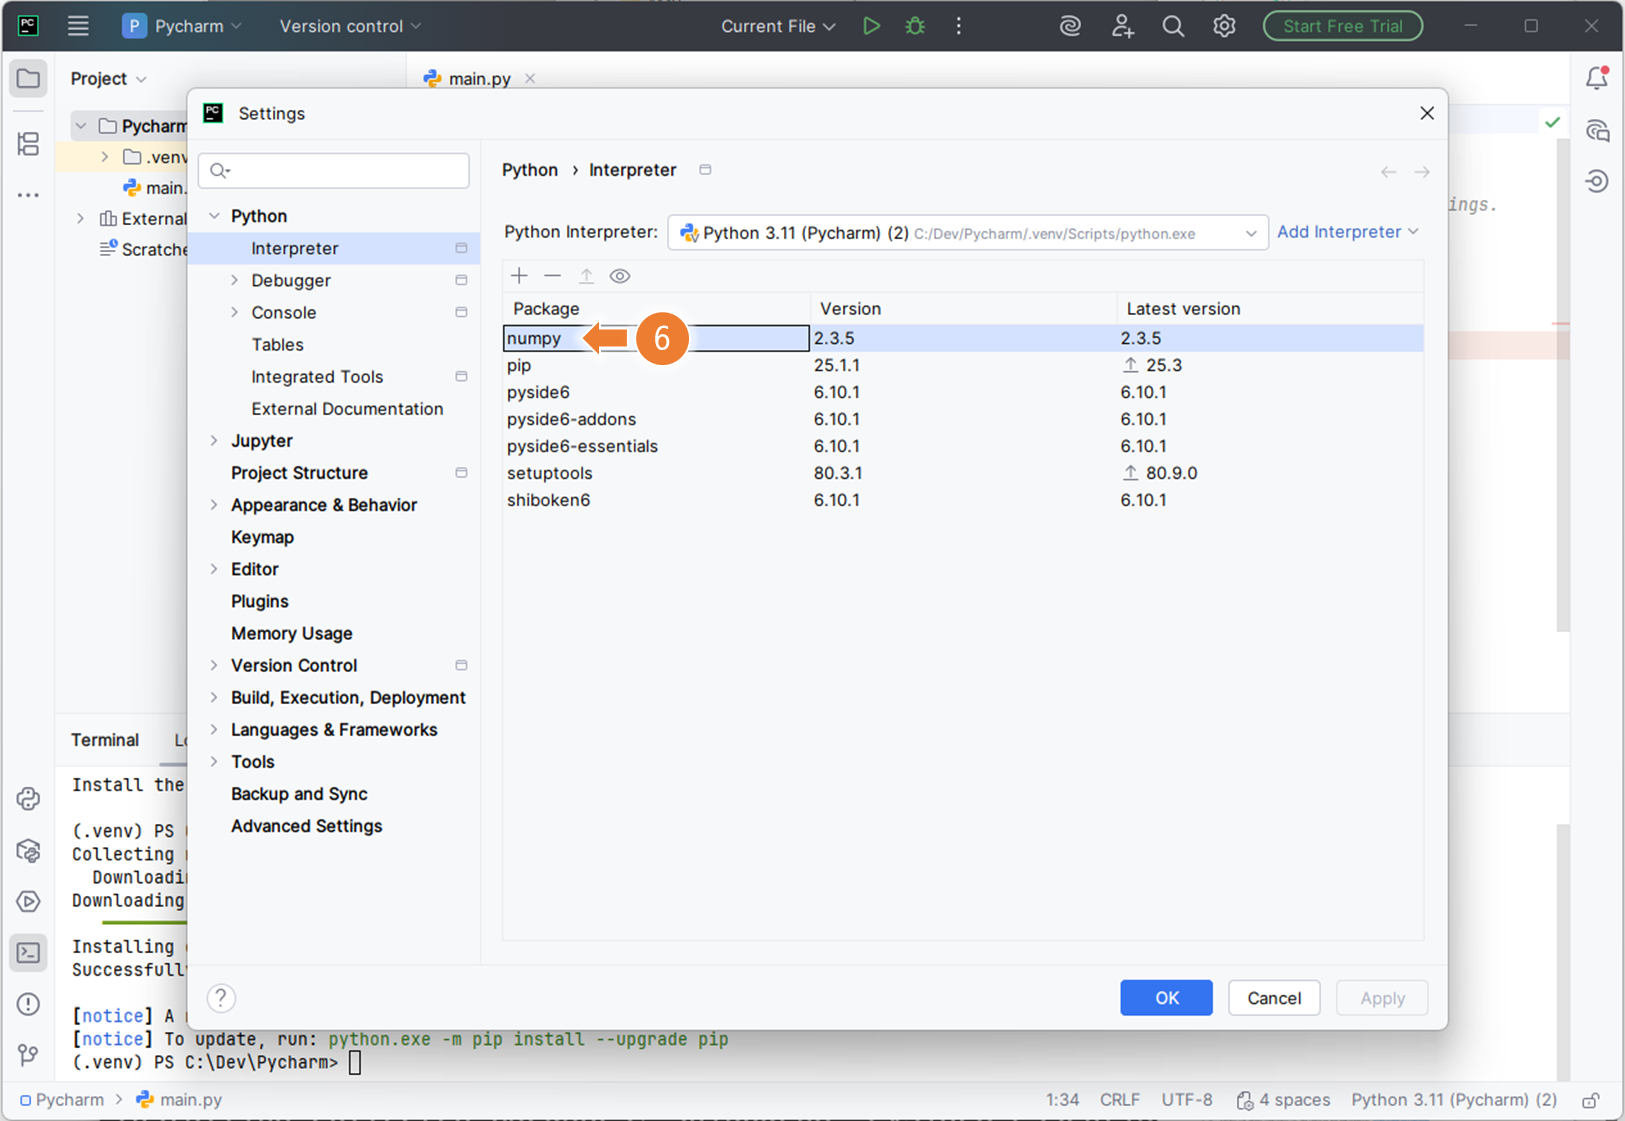Toggle read-only lock icon in status bar

(1590, 1100)
